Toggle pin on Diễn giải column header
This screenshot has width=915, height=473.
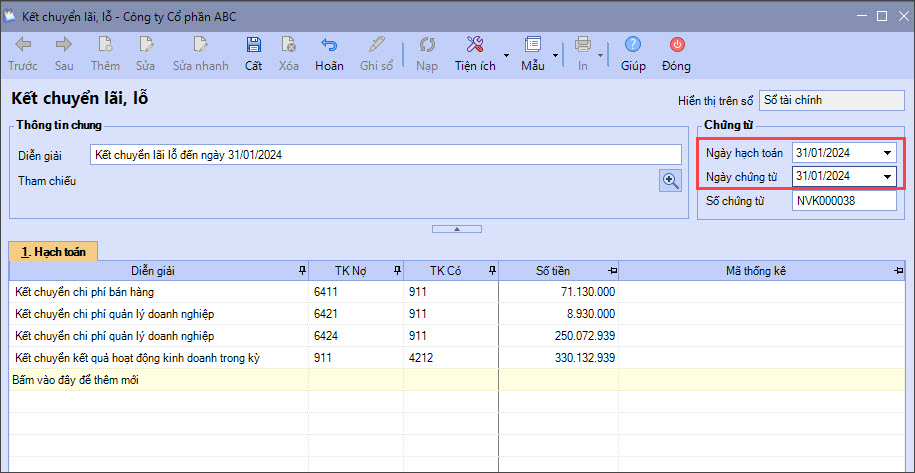click(x=302, y=271)
